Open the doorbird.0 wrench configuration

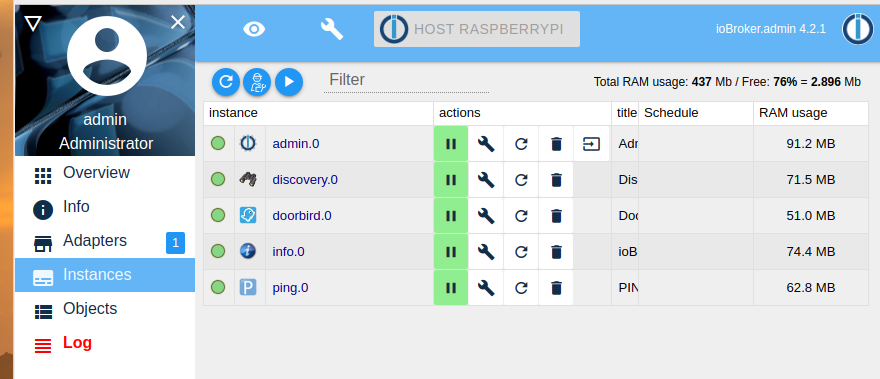tap(486, 216)
